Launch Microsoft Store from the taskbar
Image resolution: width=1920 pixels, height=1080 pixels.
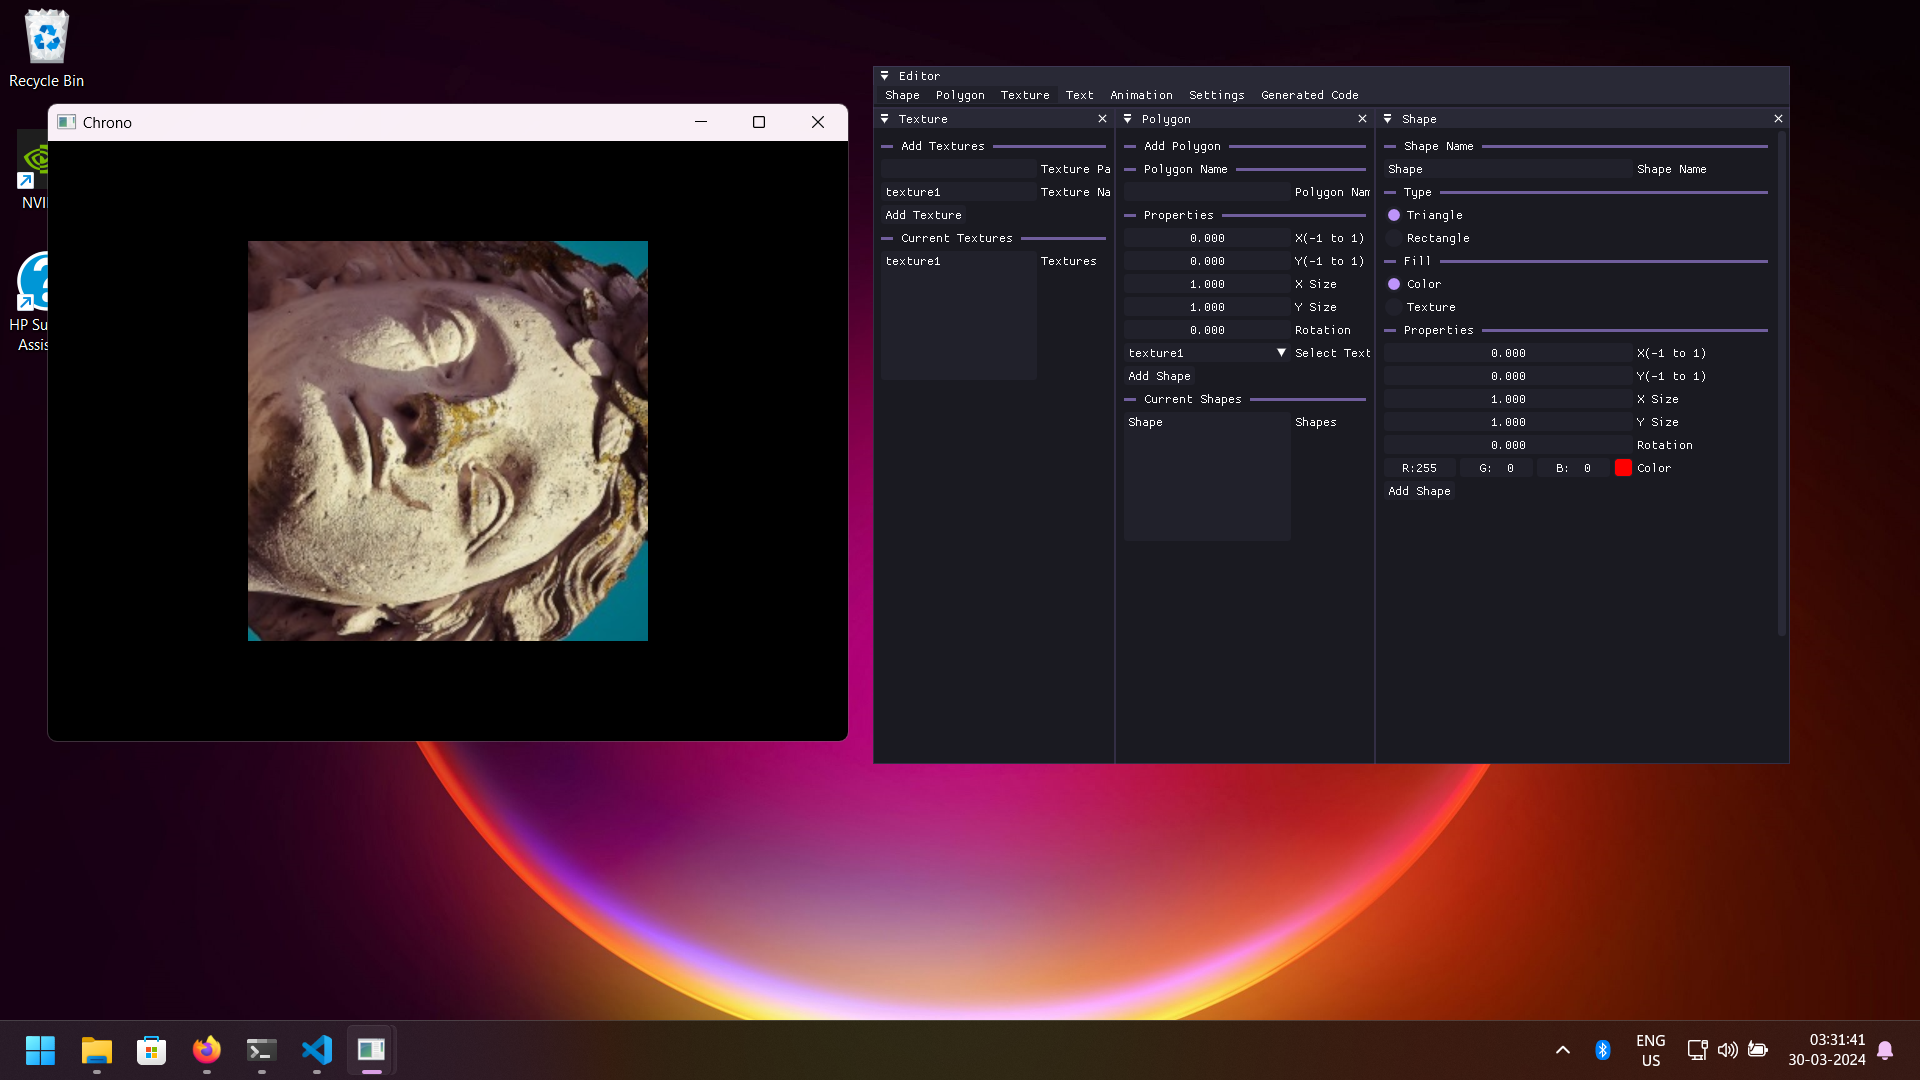point(151,1050)
